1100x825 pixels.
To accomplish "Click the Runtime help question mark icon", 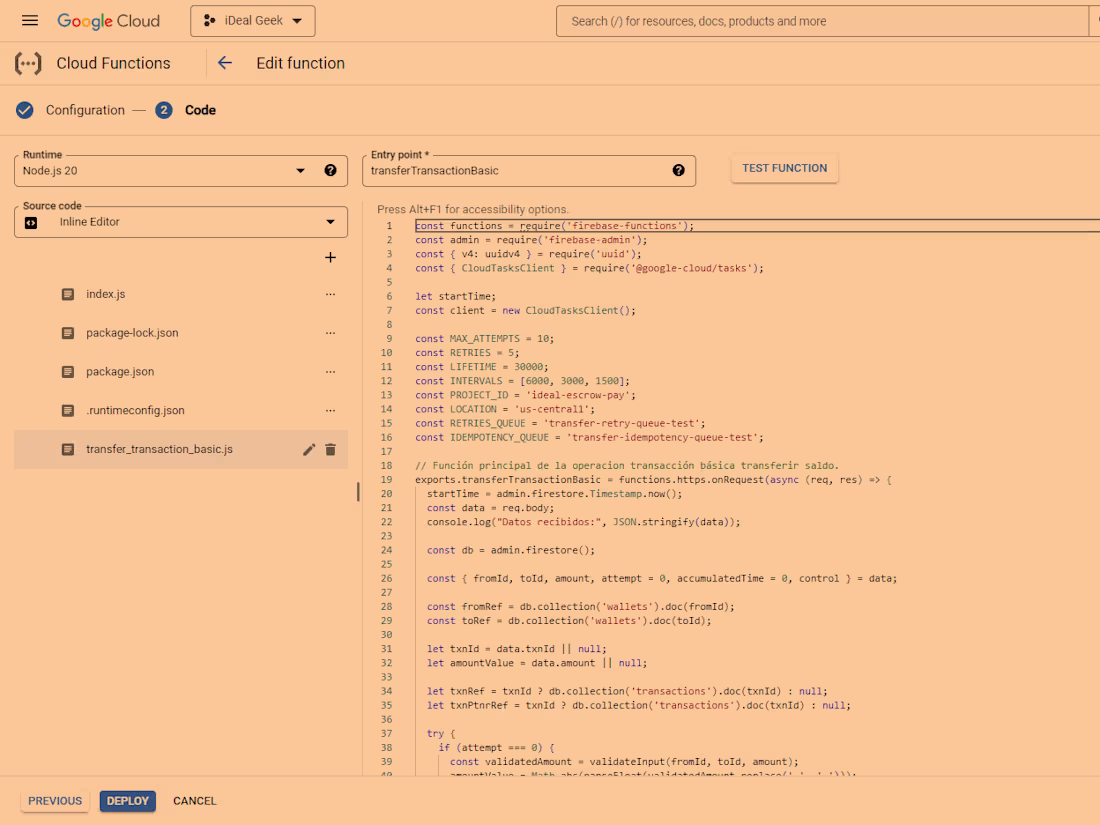I will [330, 171].
